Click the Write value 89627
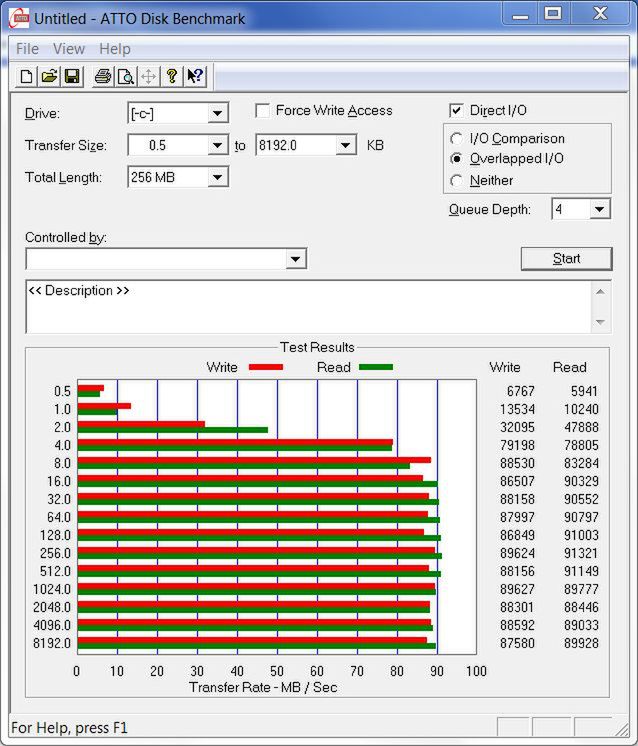The height and width of the screenshot is (746, 638). (517, 589)
